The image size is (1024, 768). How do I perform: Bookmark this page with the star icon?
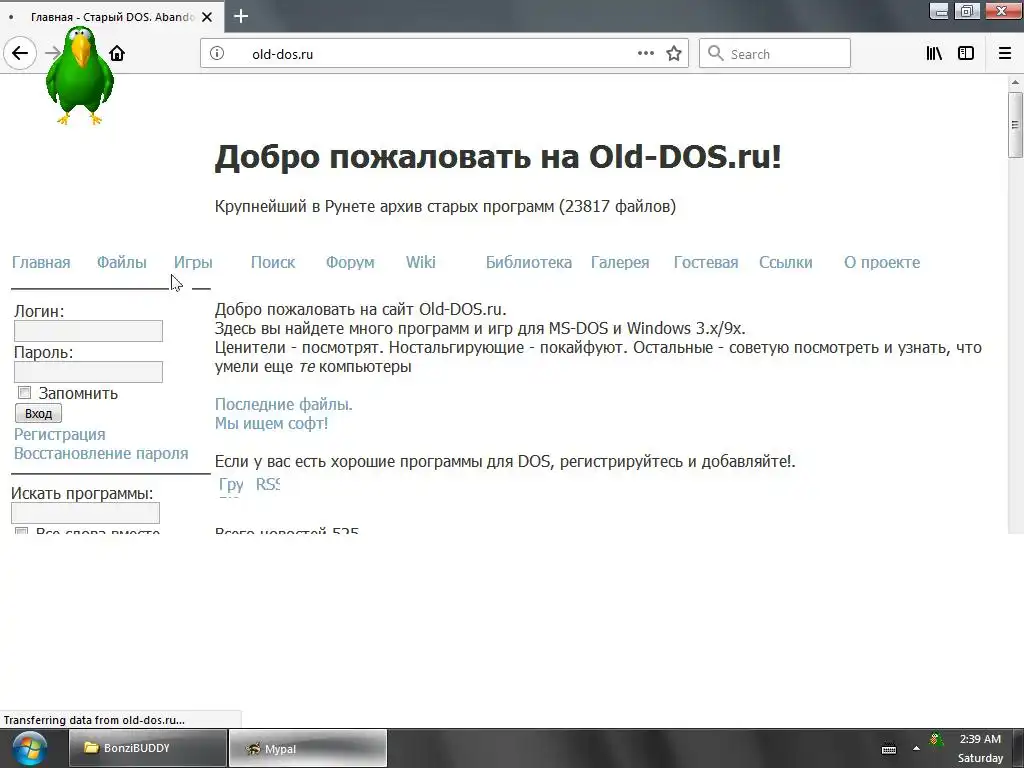point(674,54)
